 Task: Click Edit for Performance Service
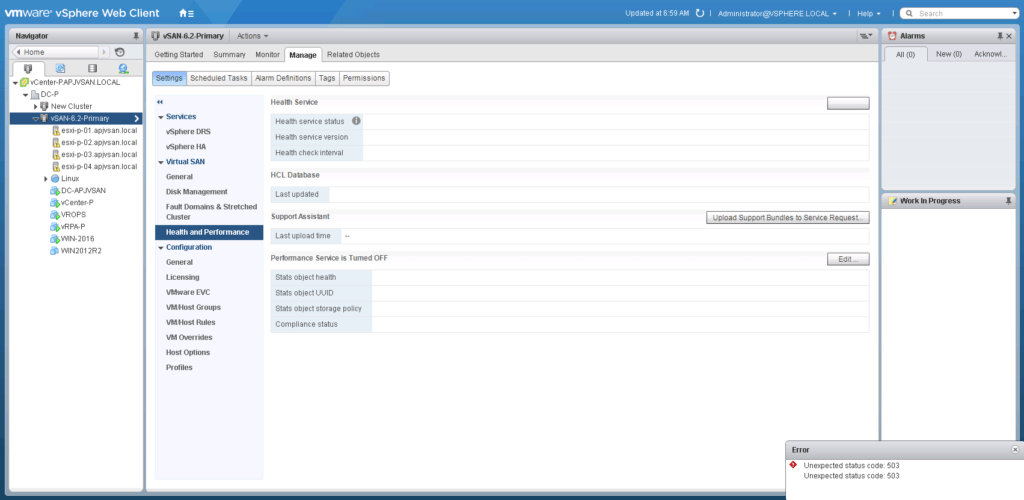[x=848, y=259]
